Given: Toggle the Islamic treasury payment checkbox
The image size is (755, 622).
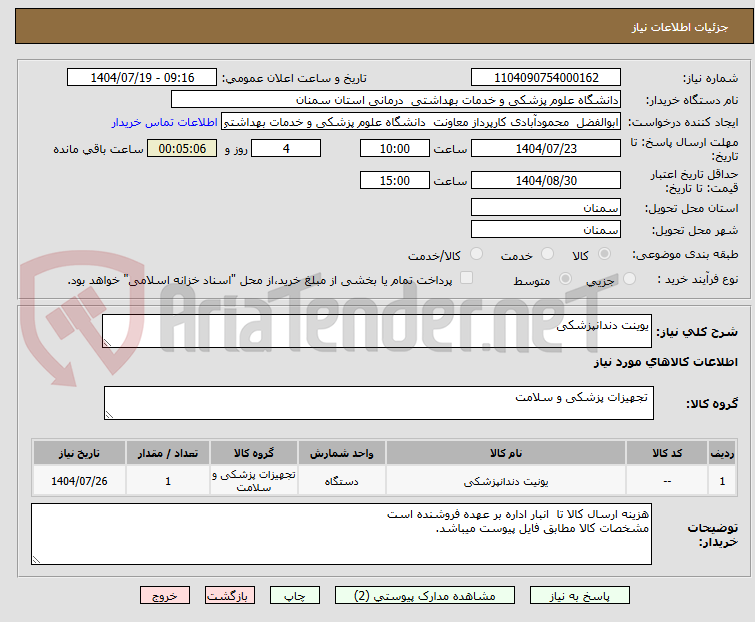Looking at the screenshot, I should tap(466, 278).
